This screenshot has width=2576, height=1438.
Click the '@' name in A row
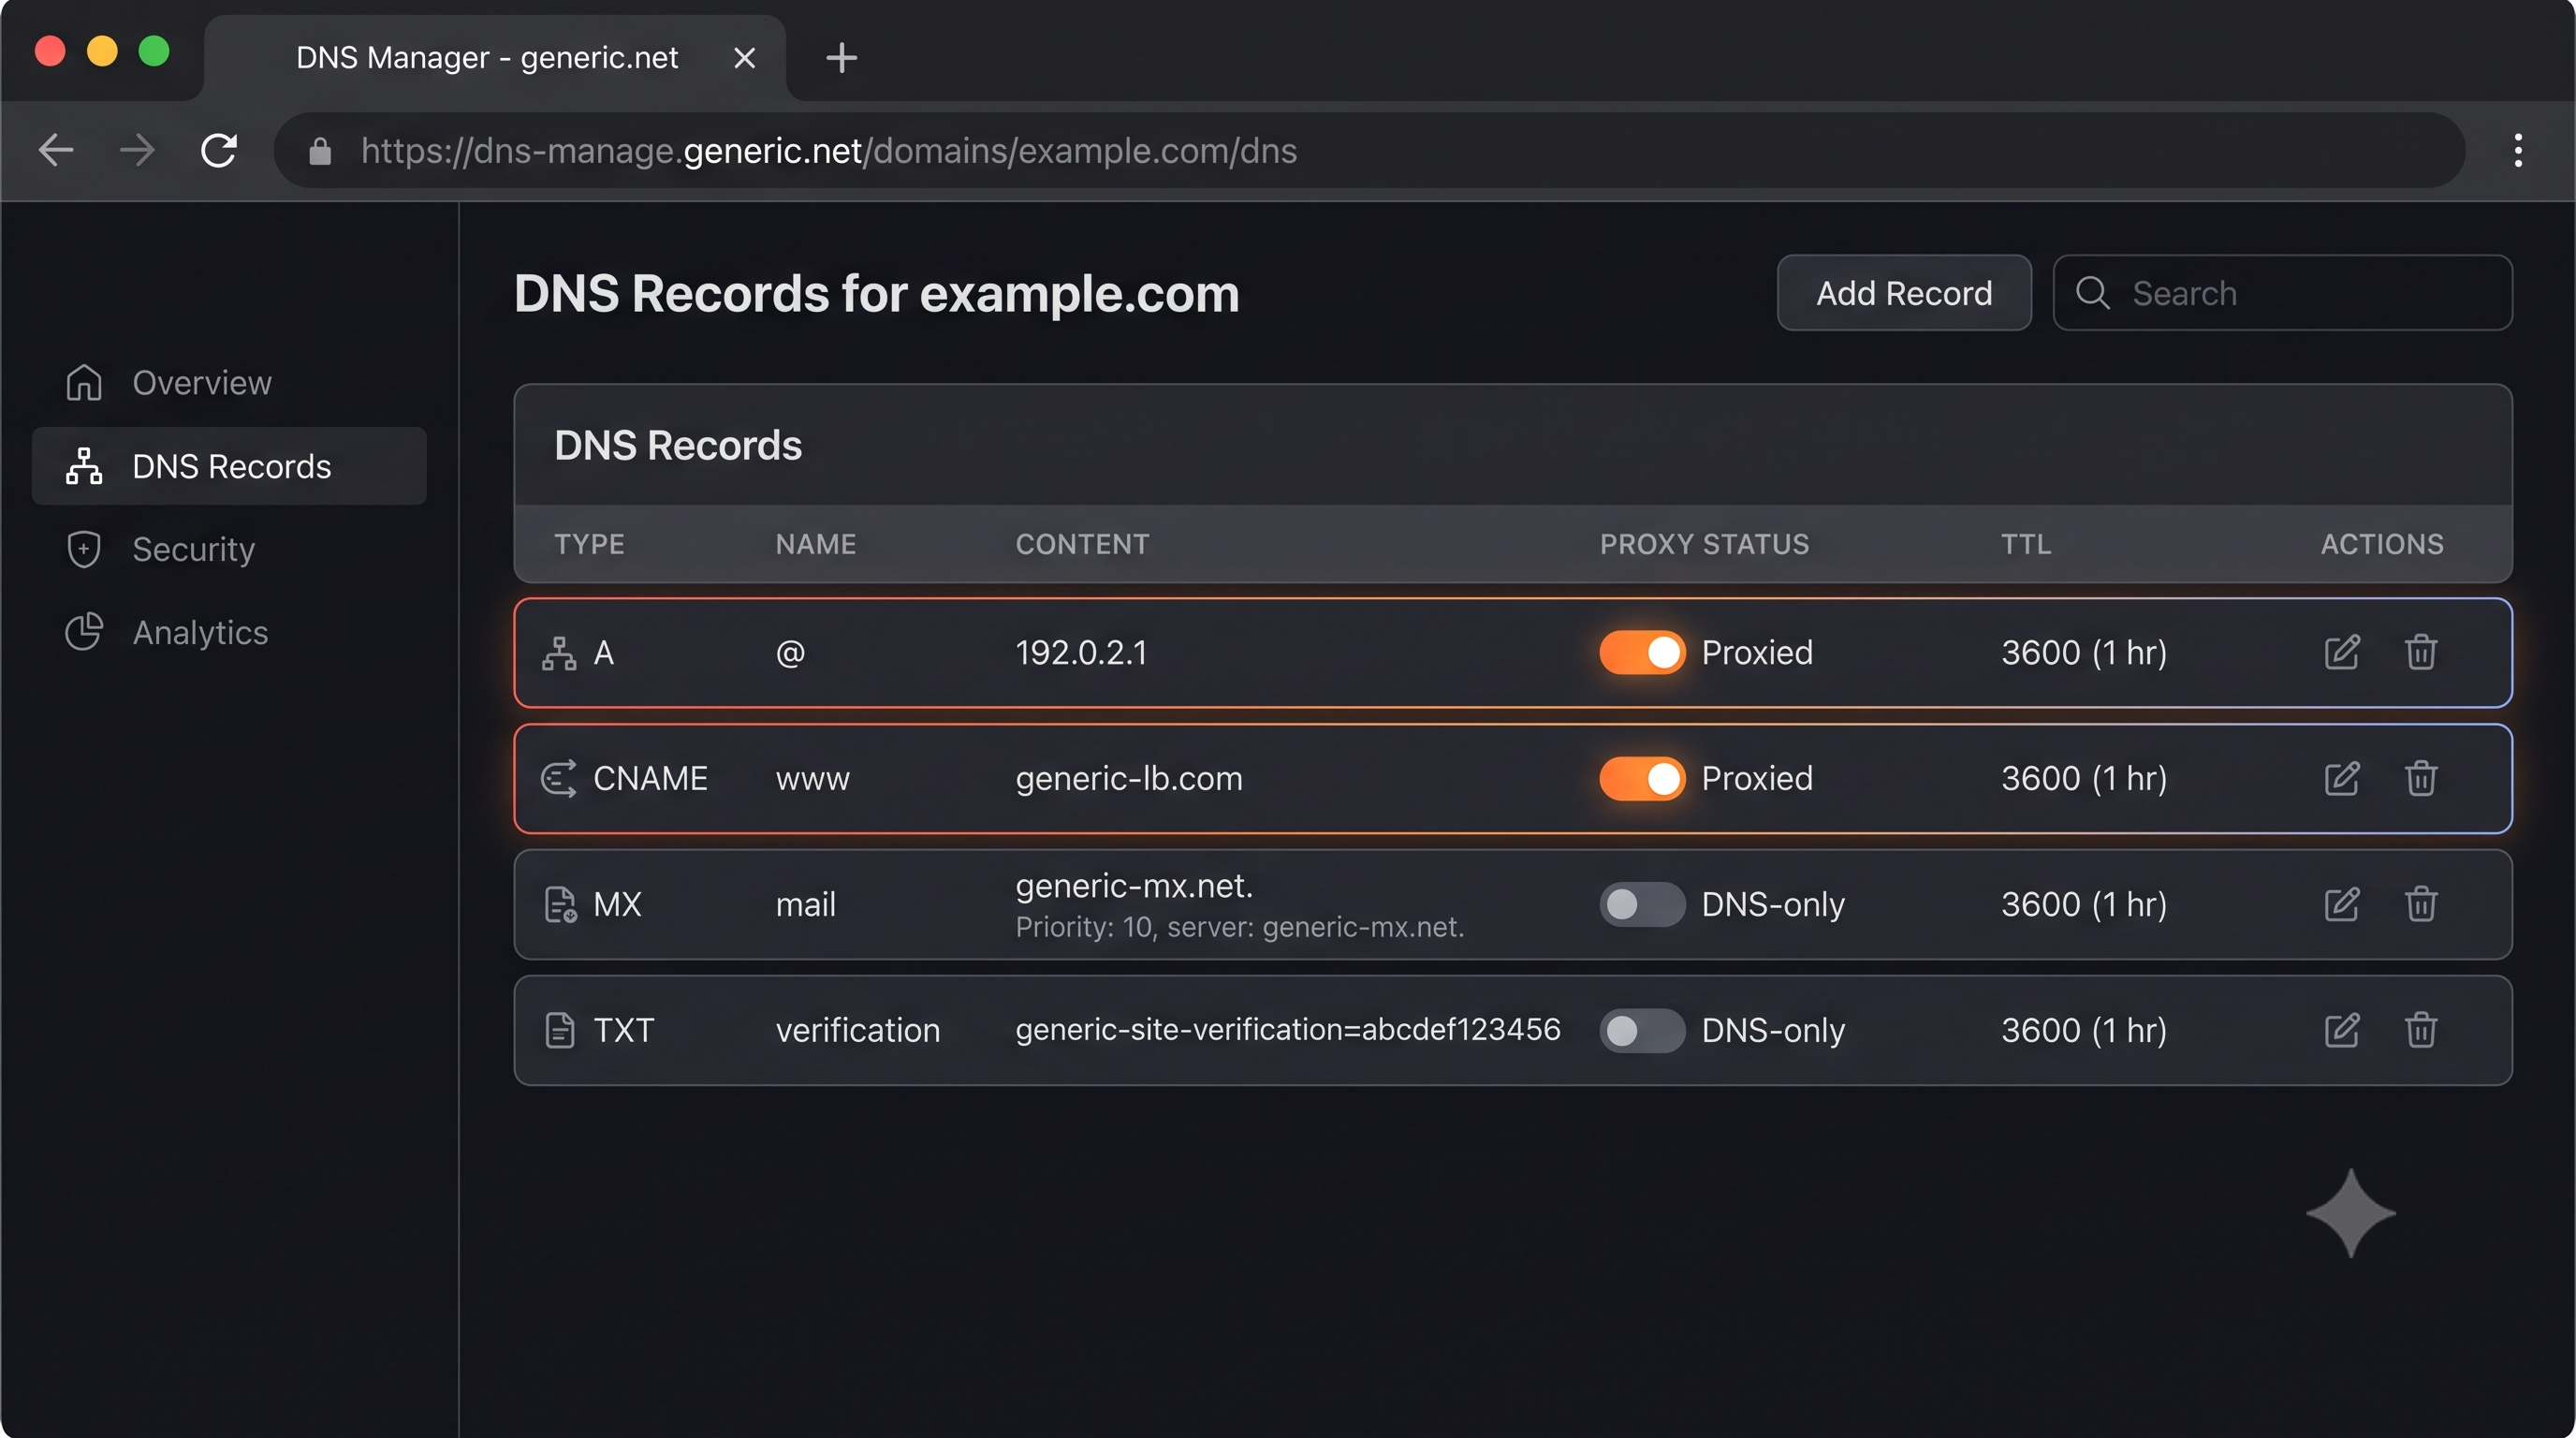[790, 653]
